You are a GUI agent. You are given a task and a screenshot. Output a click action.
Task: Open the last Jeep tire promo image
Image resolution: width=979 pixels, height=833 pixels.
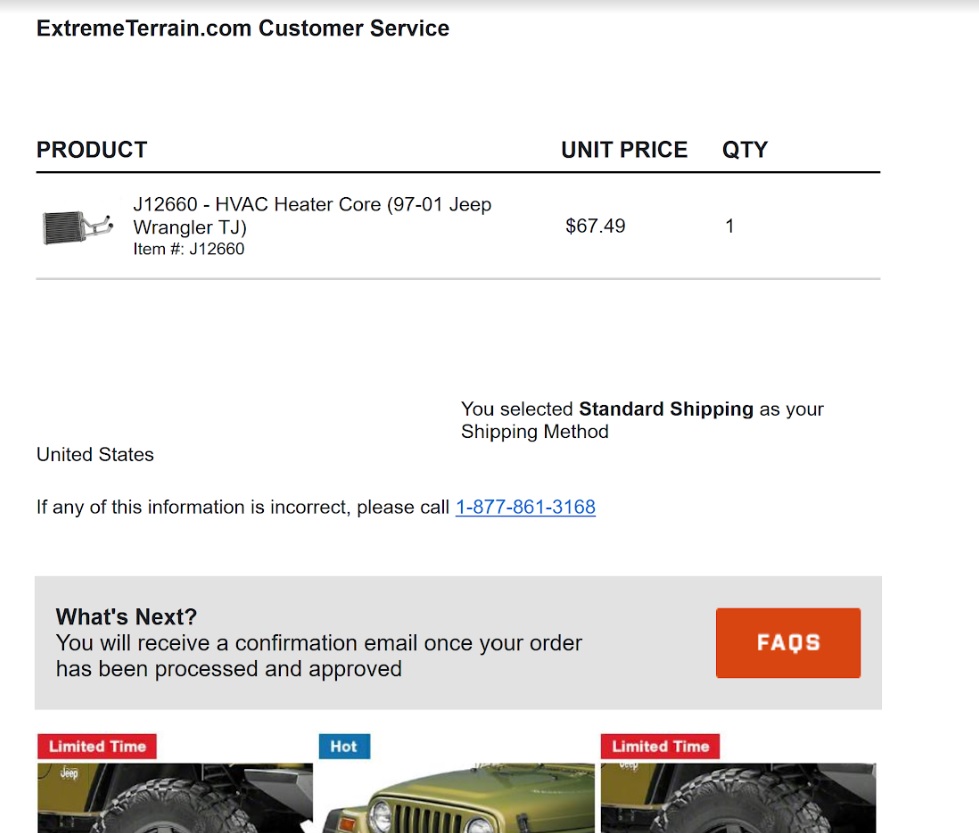[738, 797]
